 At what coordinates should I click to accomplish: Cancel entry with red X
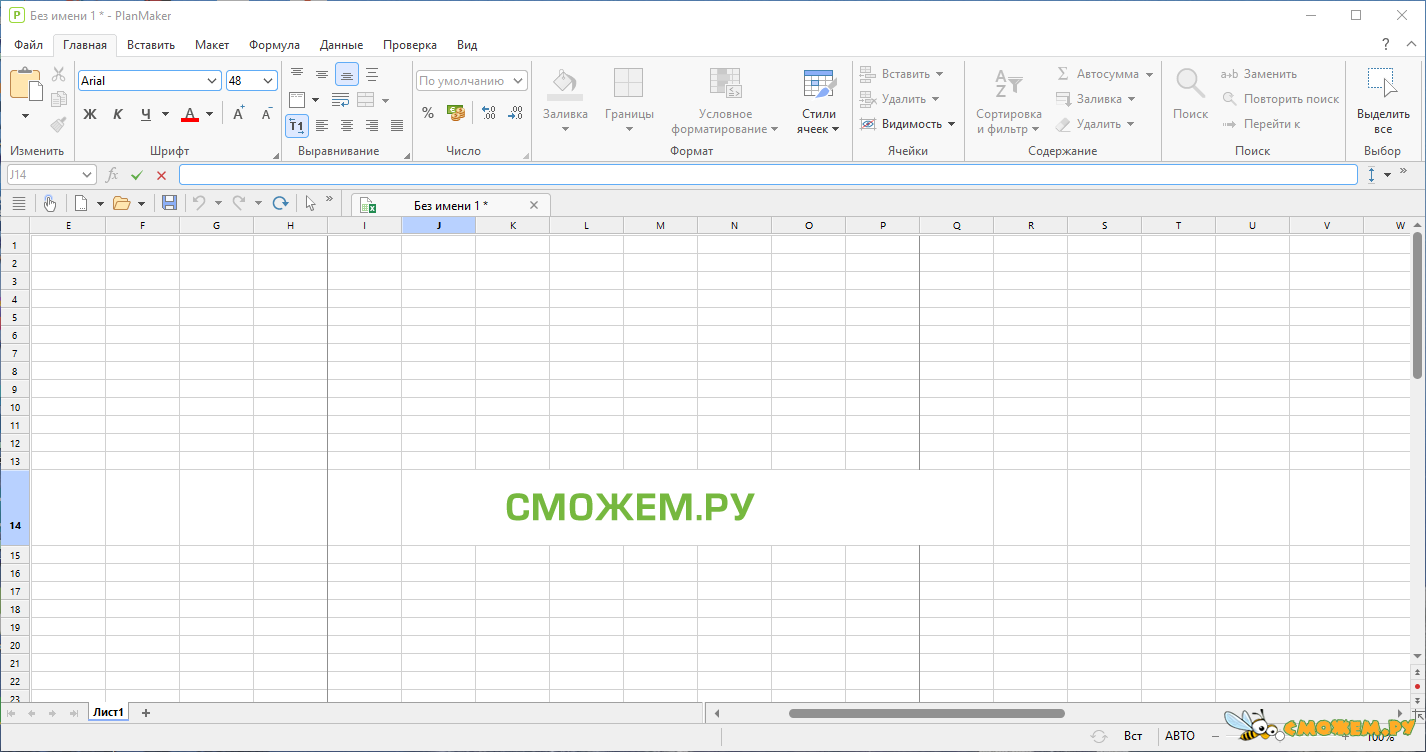click(x=162, y=175)
